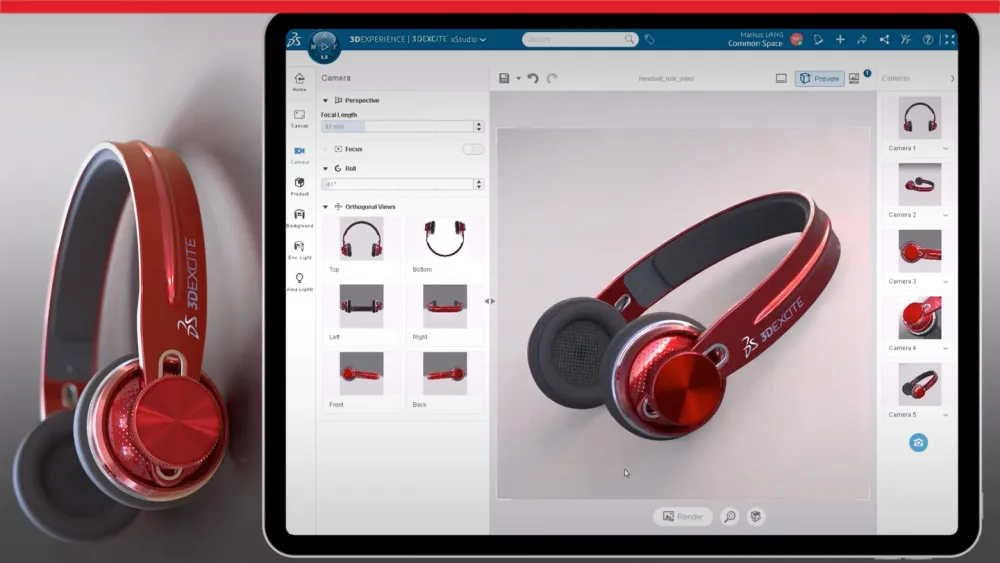The height and width of the screenshot is (563, 1000).
Task: Click the blue add camera button
Action: click(917, 442)
